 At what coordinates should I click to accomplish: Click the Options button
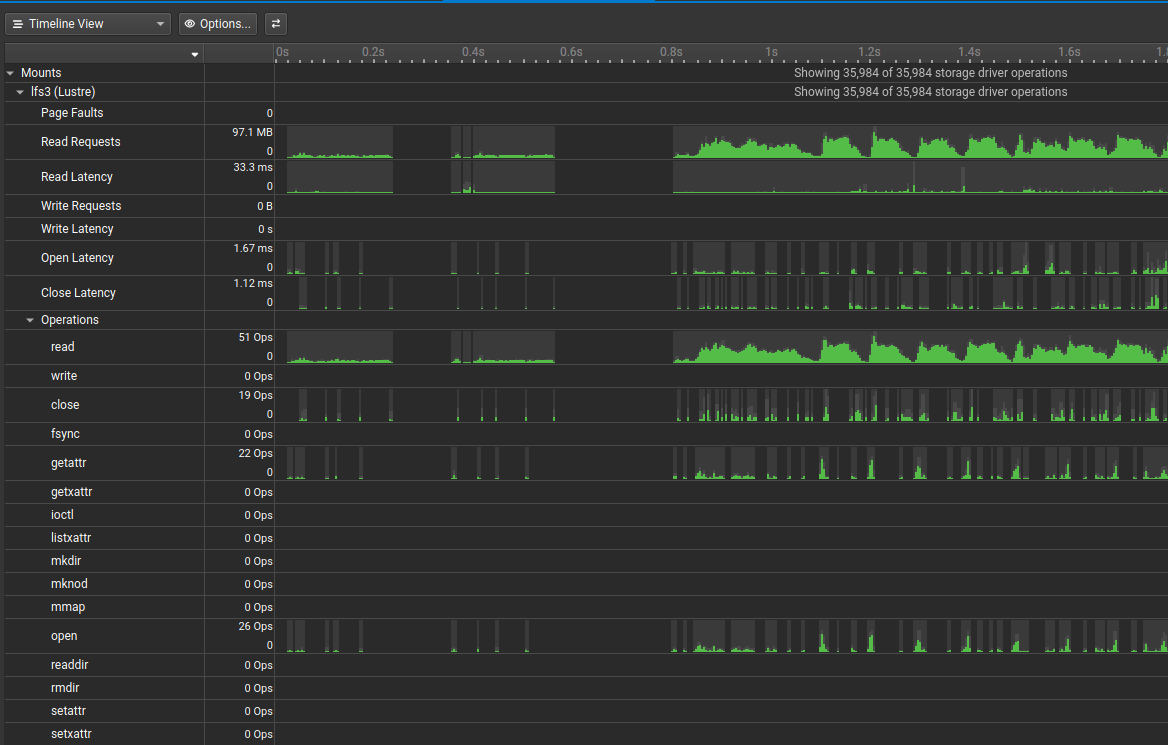pos(217,24)
